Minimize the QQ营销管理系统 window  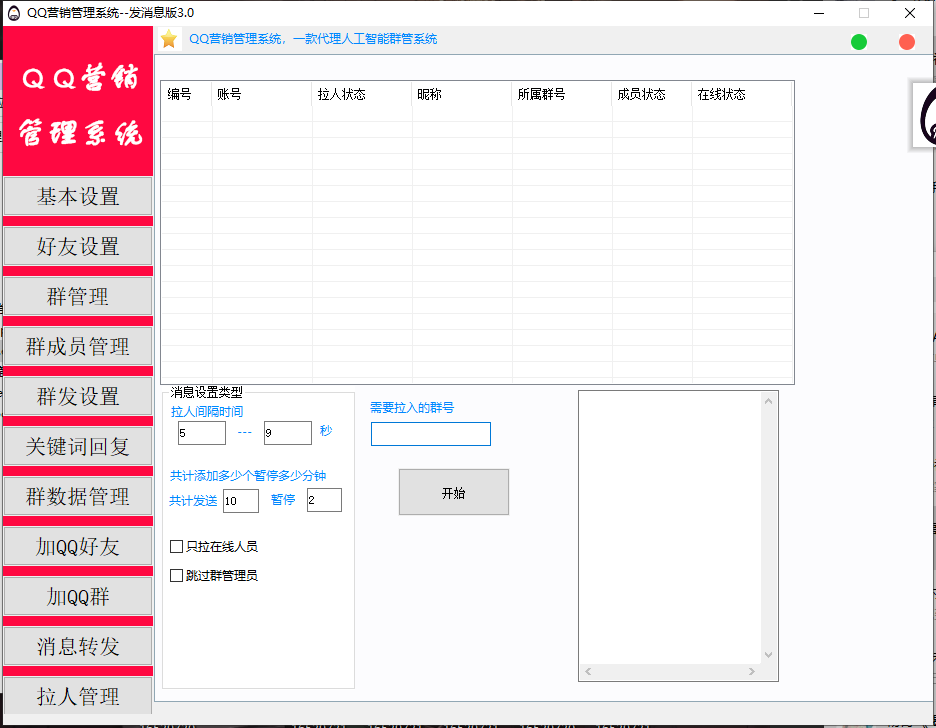(819, 13)
